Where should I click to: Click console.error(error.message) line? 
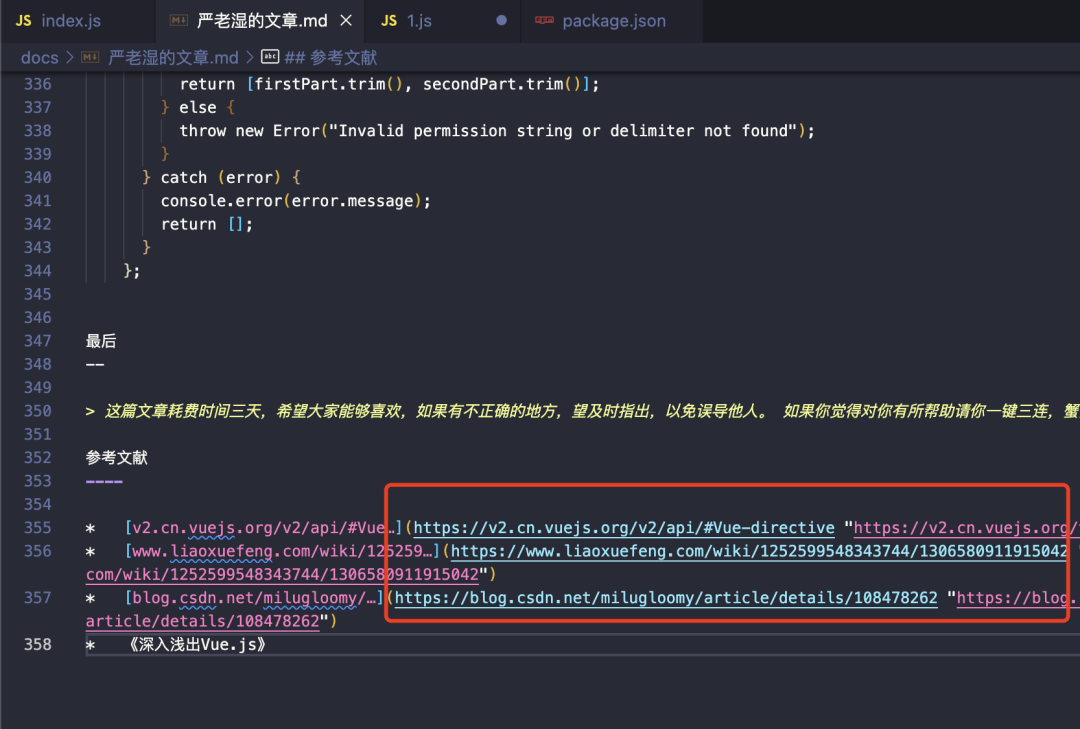295,201
